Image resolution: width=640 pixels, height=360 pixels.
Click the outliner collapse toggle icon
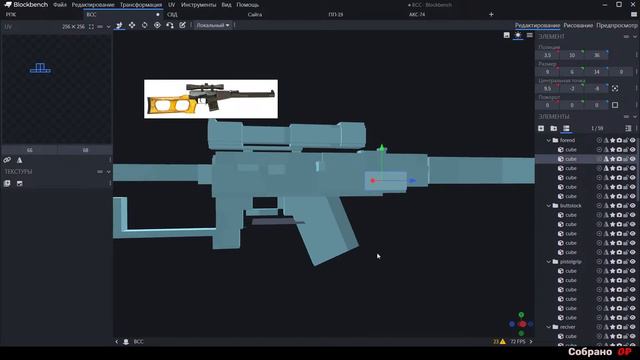(x=628, y=128)
